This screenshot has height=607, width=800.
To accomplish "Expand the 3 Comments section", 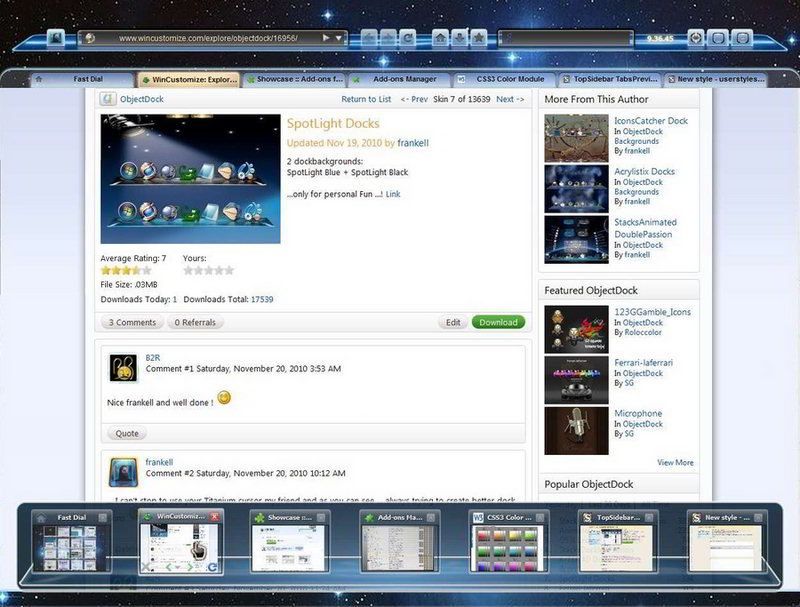I will pos(133,322).
